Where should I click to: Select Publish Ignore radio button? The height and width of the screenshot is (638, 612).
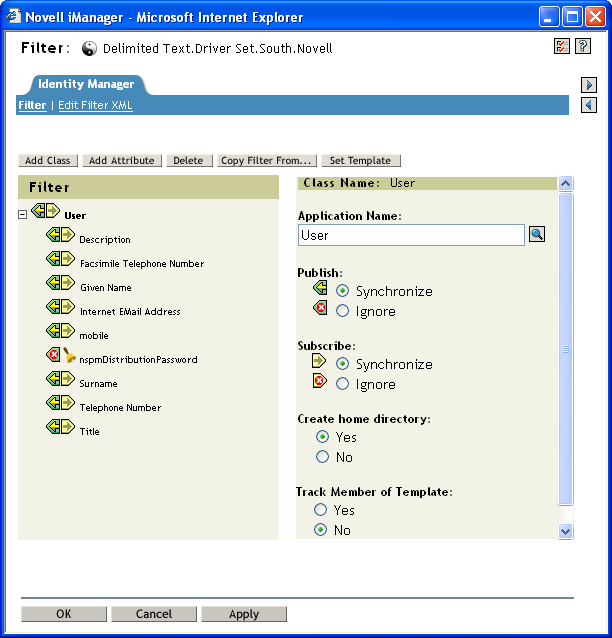342,311
